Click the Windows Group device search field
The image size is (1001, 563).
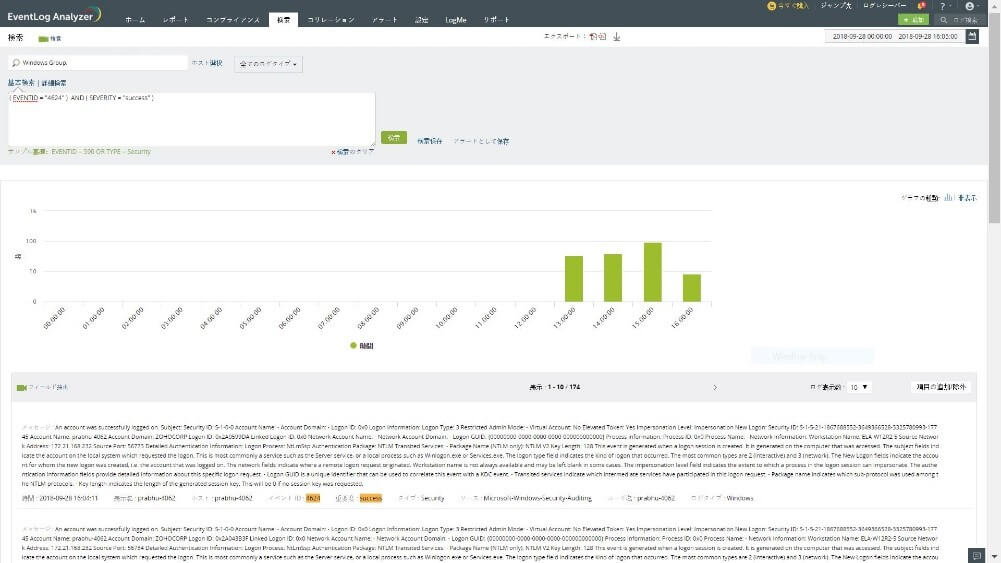coord(98,63)
